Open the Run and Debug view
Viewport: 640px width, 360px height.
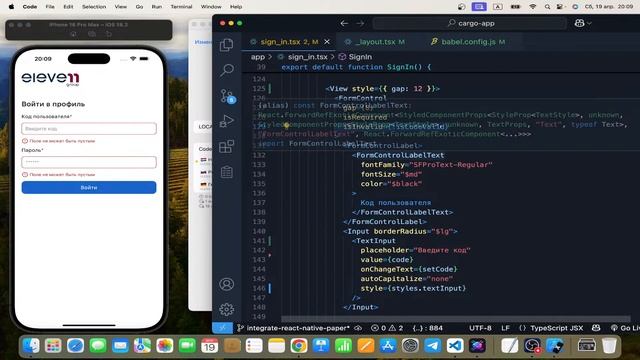point(227,121)
